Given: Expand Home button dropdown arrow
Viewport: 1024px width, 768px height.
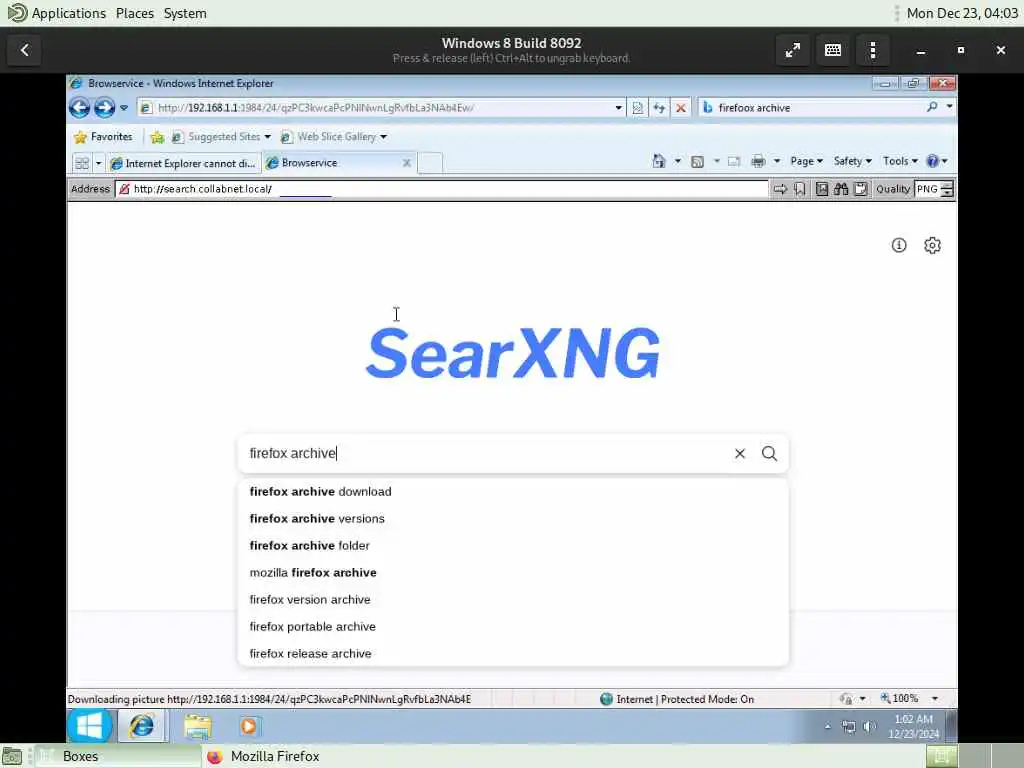Looking at the screenshot, I should coord(677,161).
